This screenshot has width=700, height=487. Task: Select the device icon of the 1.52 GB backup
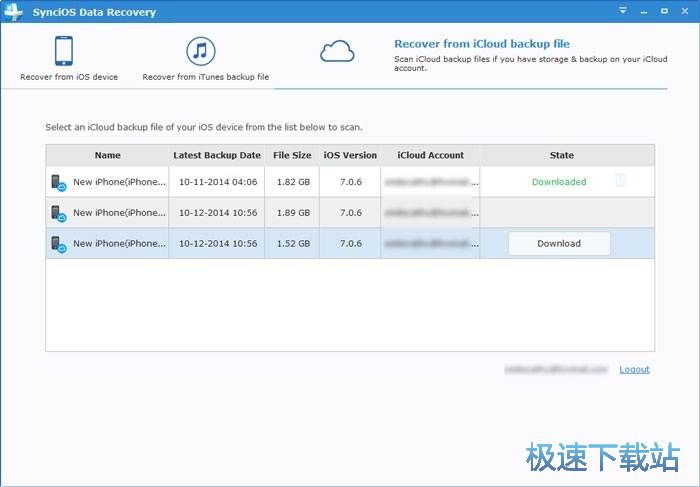pos(58,244)
